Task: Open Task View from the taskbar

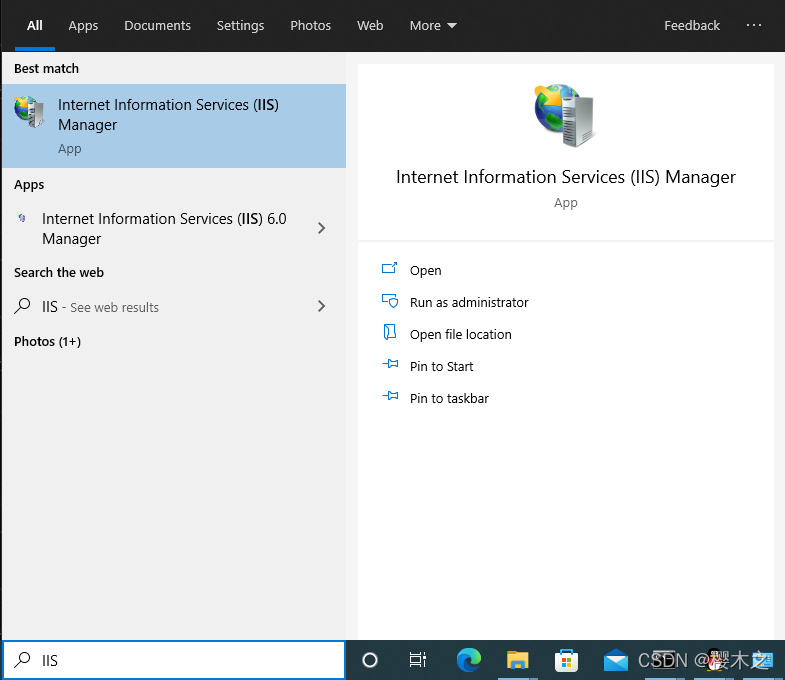Action: [418, 660]
